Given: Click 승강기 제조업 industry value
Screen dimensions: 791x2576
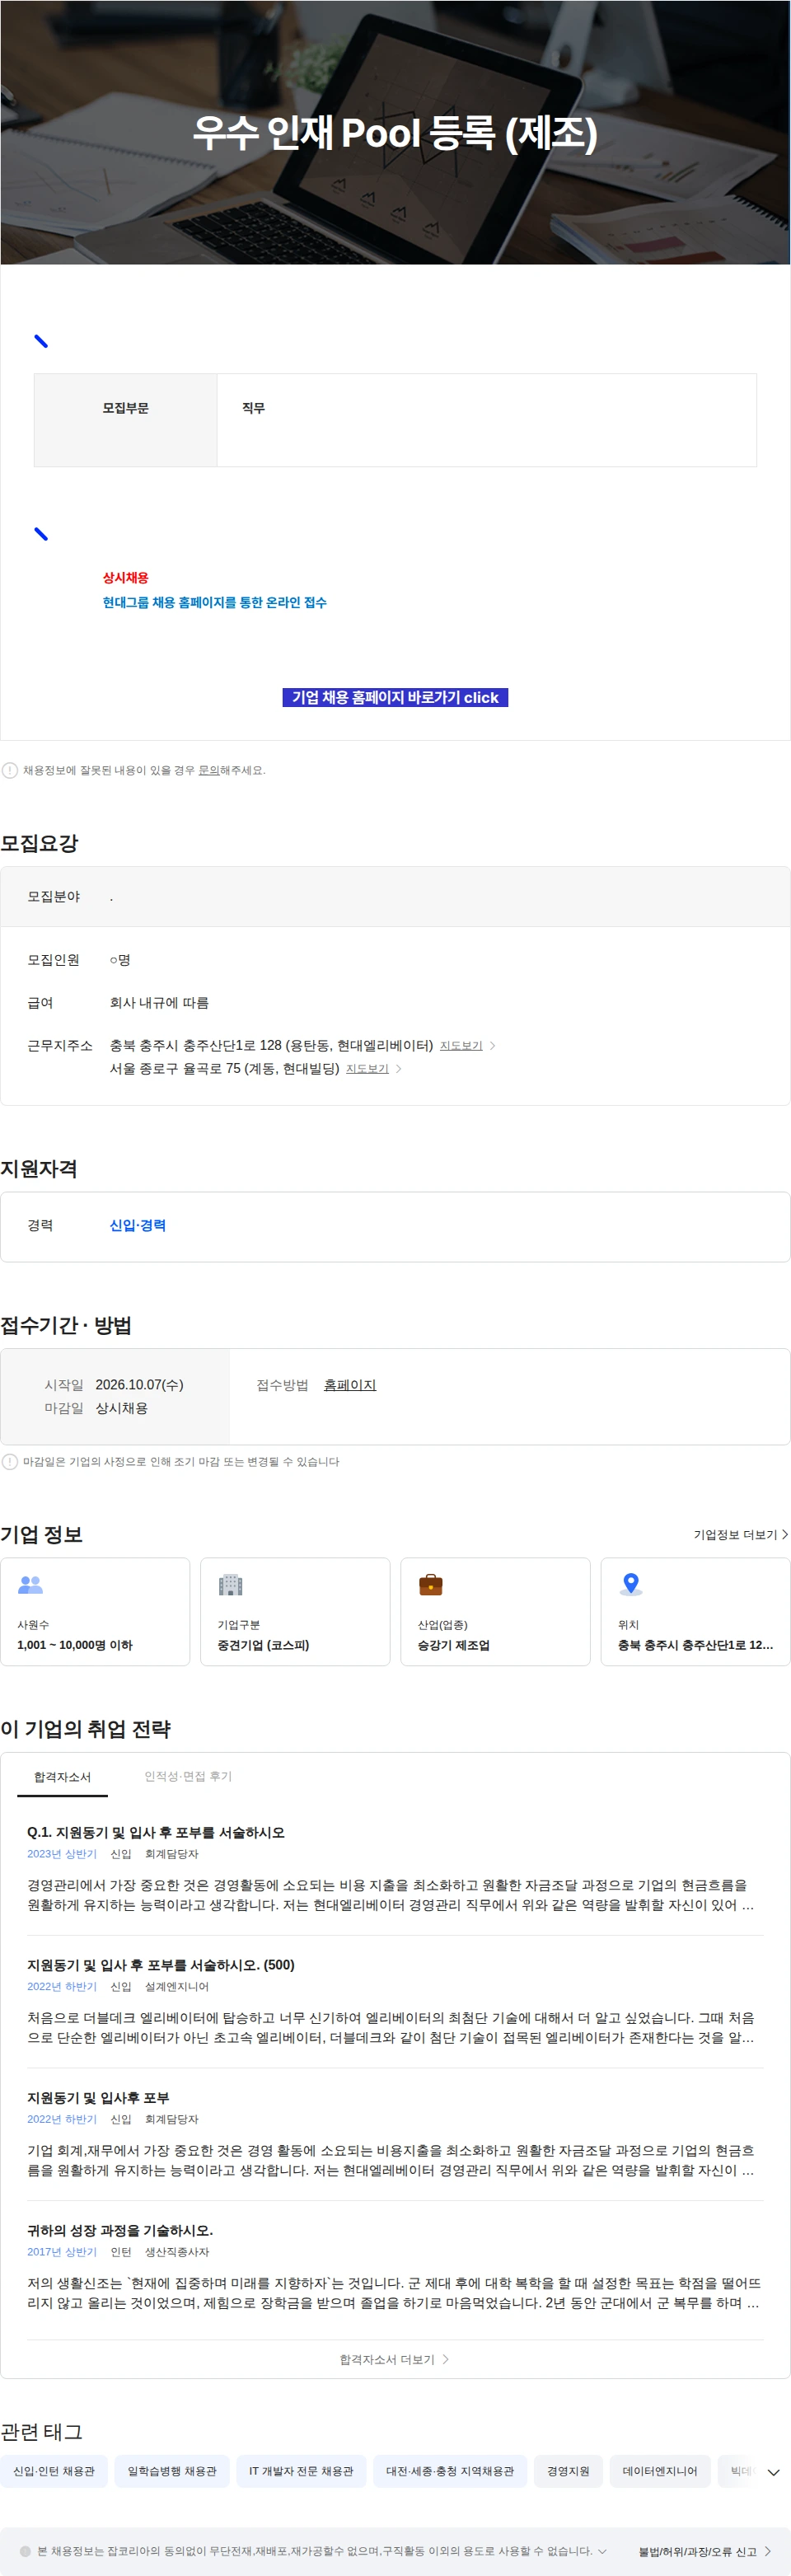Looking at the screenshot, I should click(x=453, y=1645).
